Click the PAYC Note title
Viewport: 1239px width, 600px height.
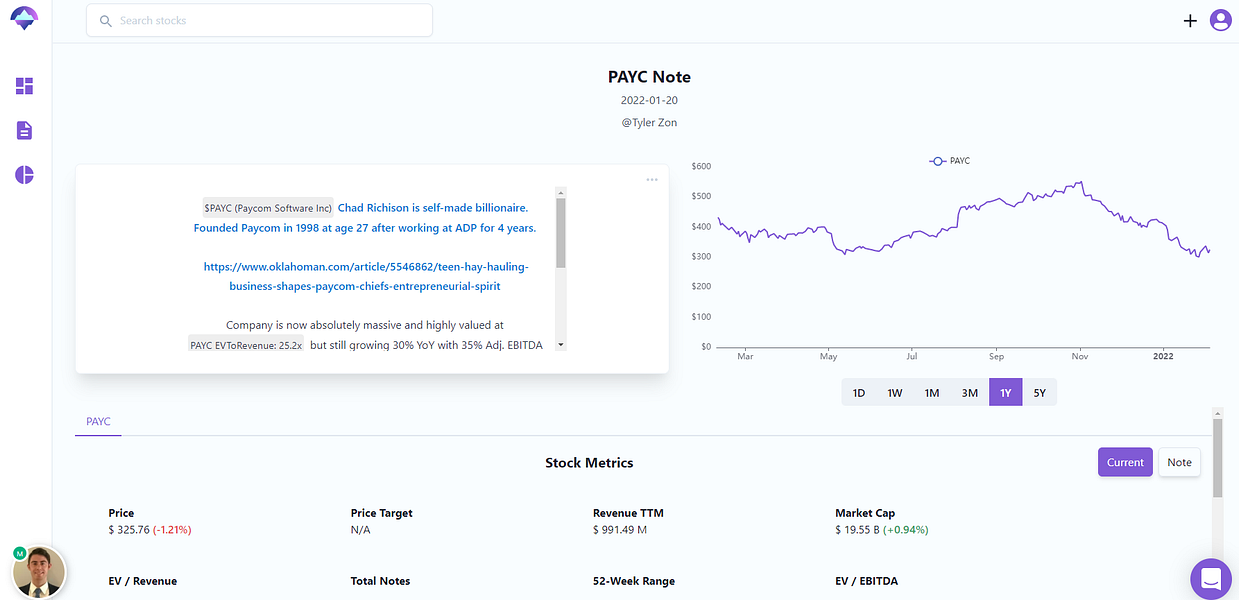[649, 77]
